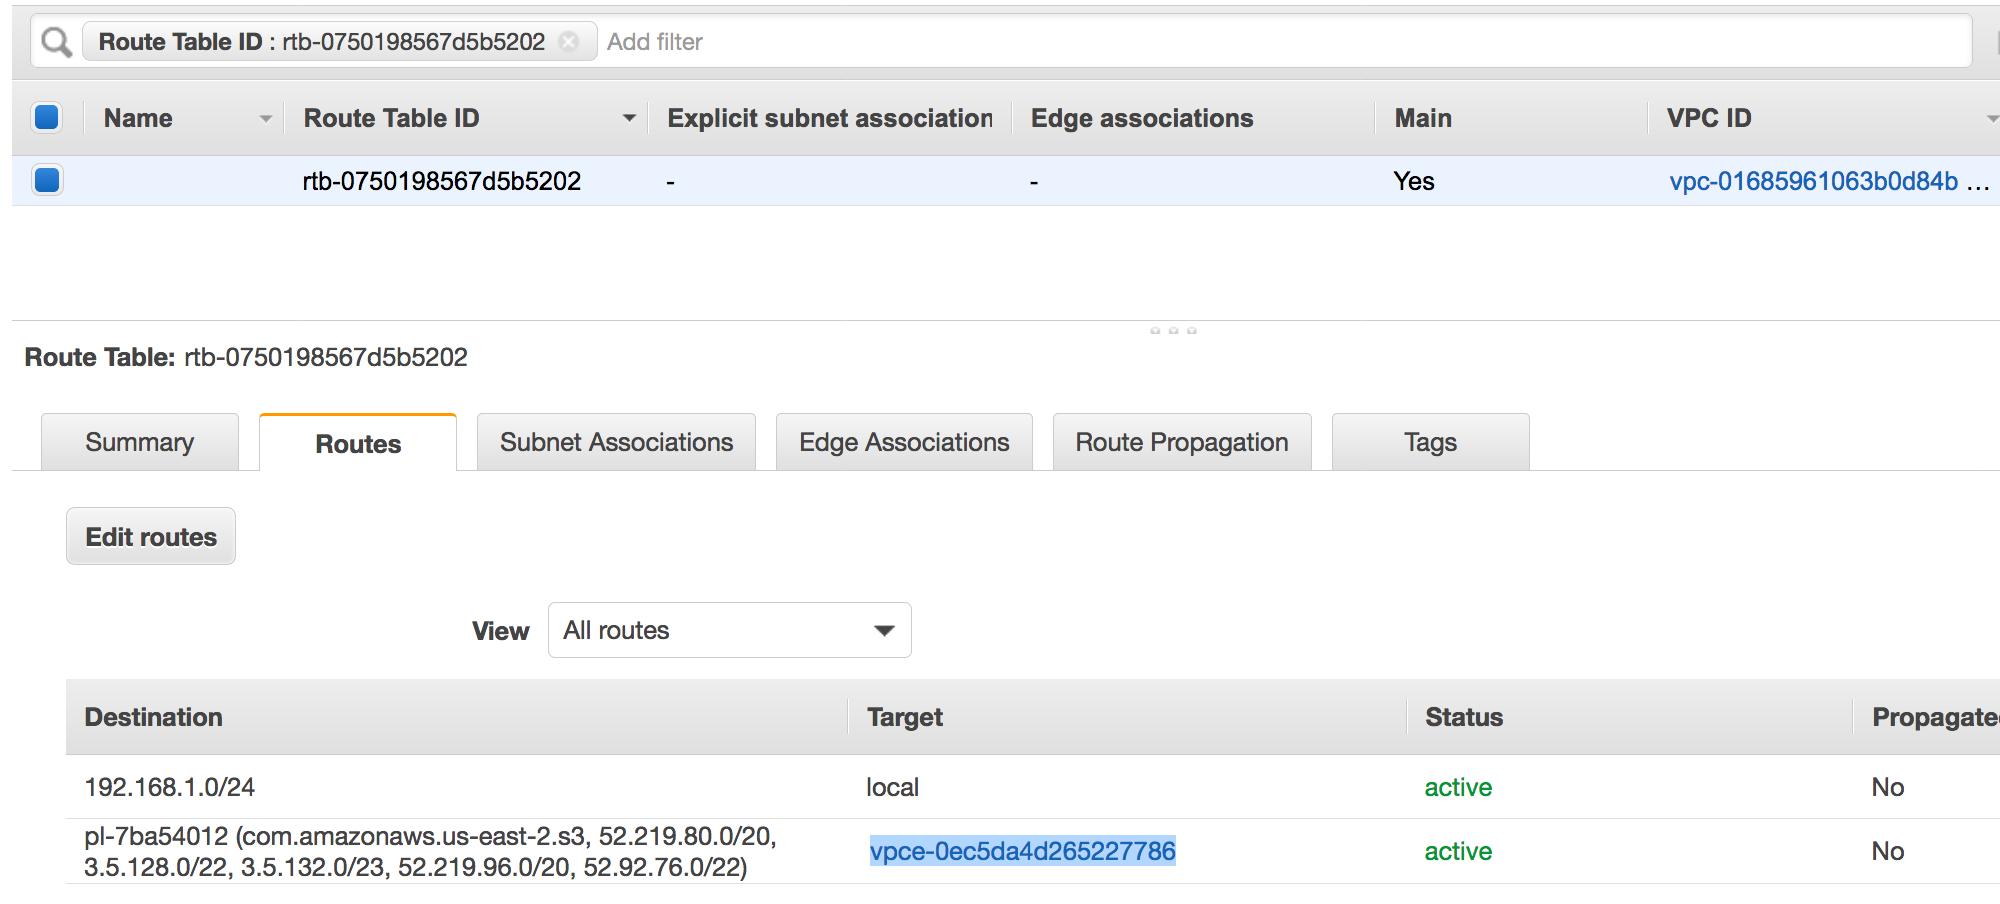Switch to the Summary tab
The height and width of the screenshot is (904, 2000).
[x=139, y=441]
